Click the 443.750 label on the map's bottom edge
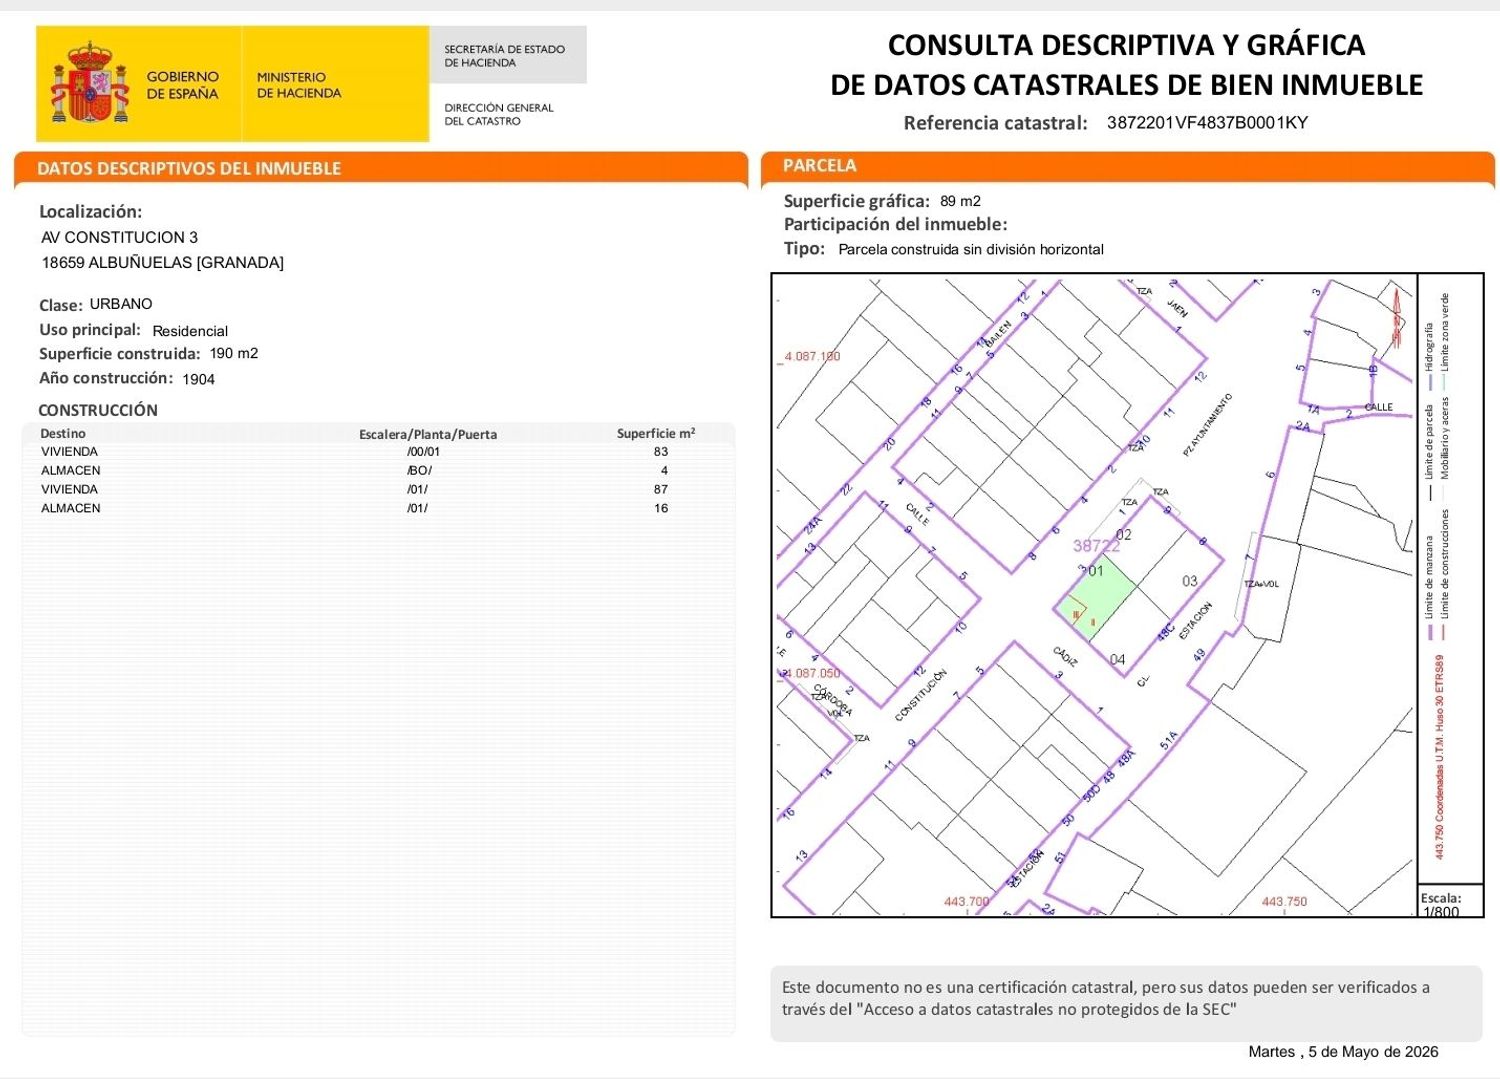 click(1284, 902)
